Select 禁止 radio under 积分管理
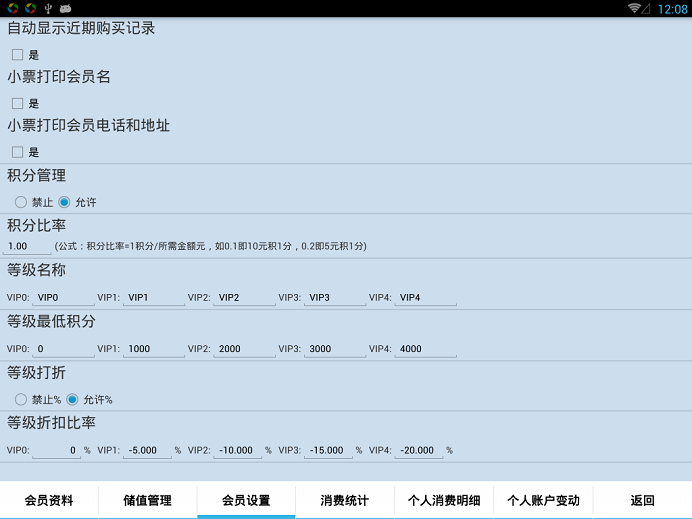 (21, 202)
